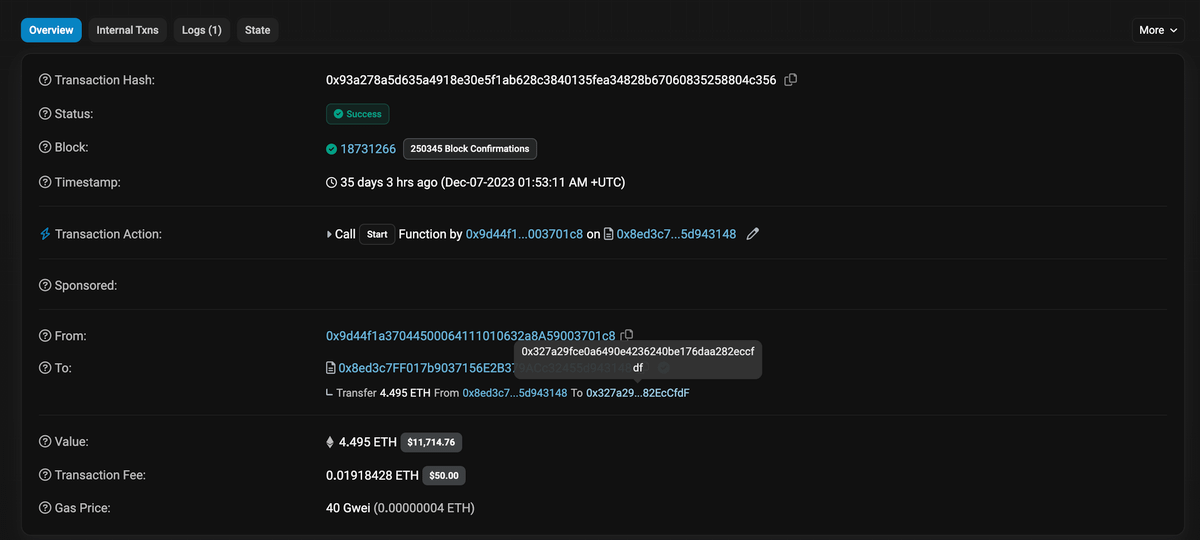The width and height of the screenshot is (1200, 540).
Task: Open the More dropdown menu
Action: (1157, 30)
